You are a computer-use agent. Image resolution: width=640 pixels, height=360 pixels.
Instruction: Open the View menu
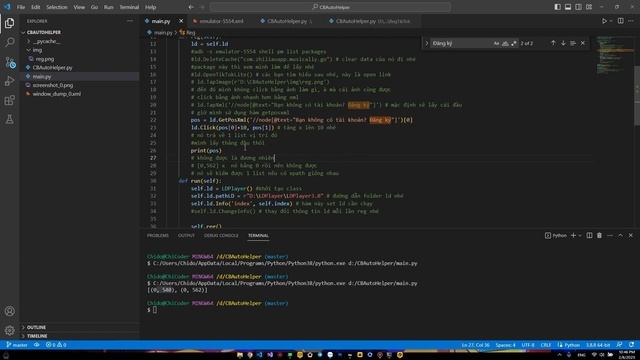click(79, 7)
